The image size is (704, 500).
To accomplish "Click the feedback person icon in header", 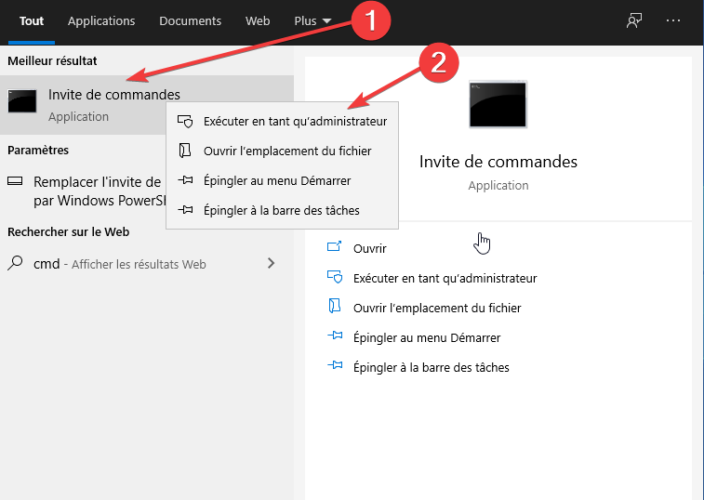I will (634, 21).
